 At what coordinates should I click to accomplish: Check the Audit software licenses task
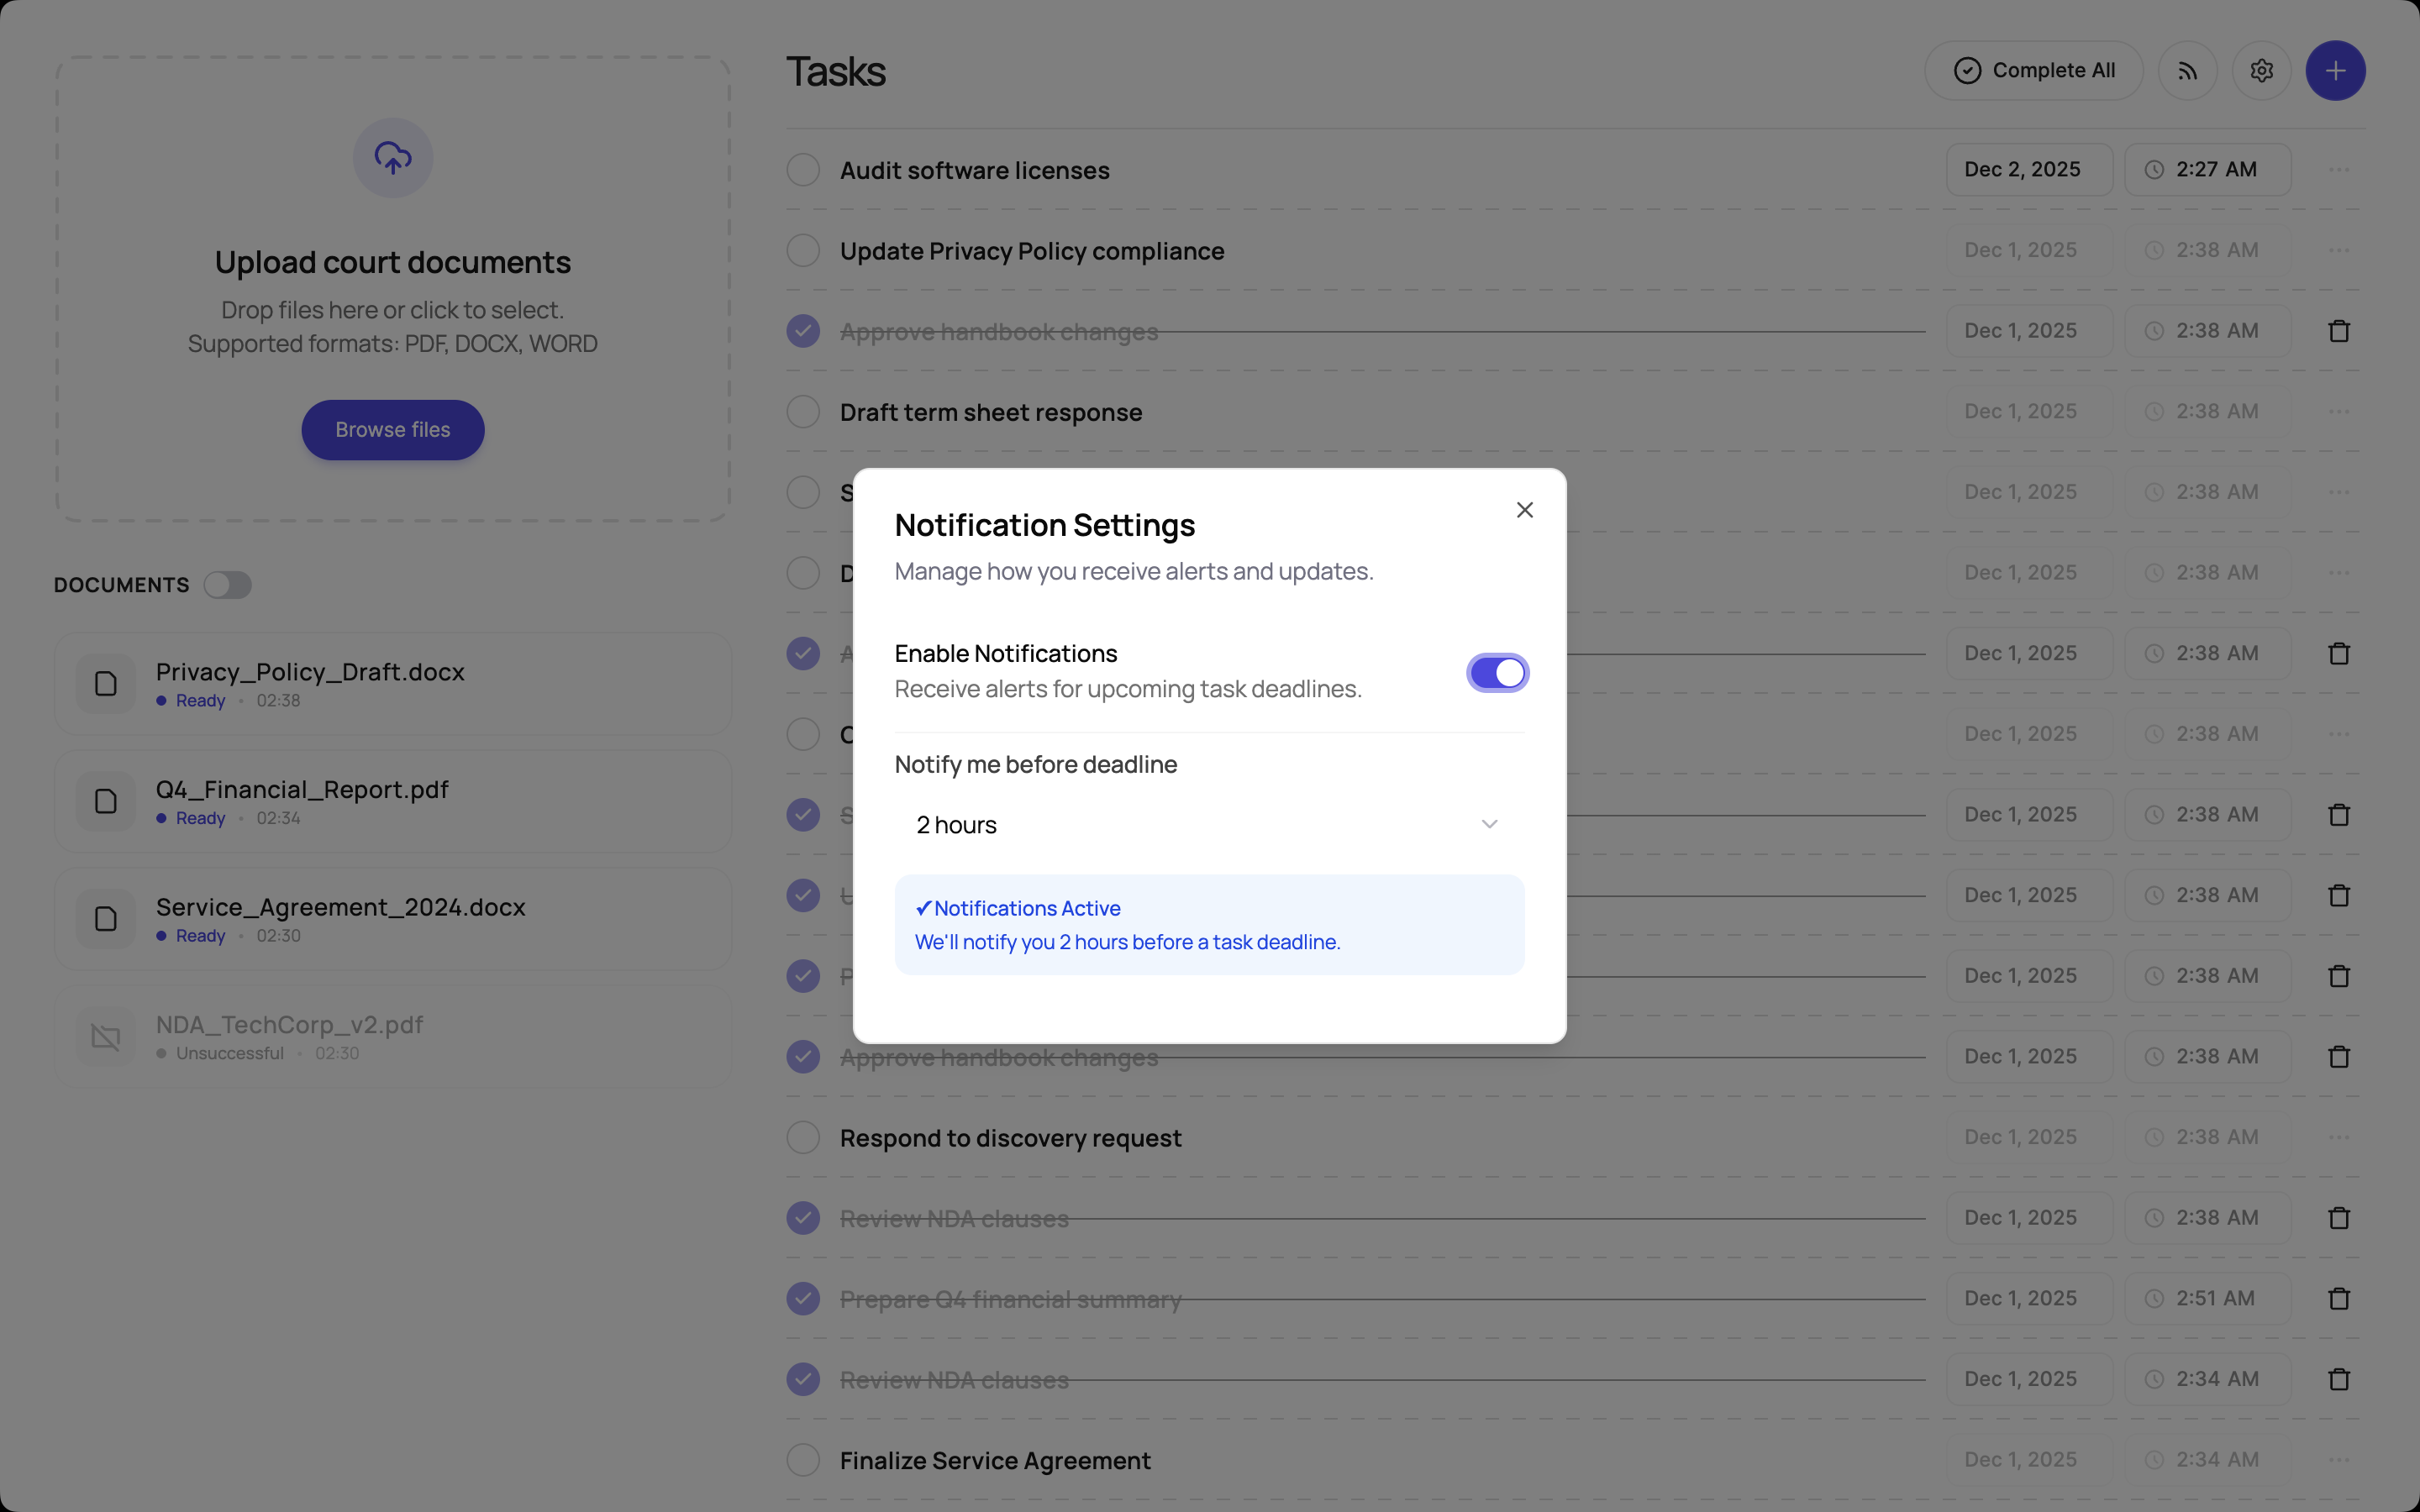pyautogui.click(x=803, y=170)
